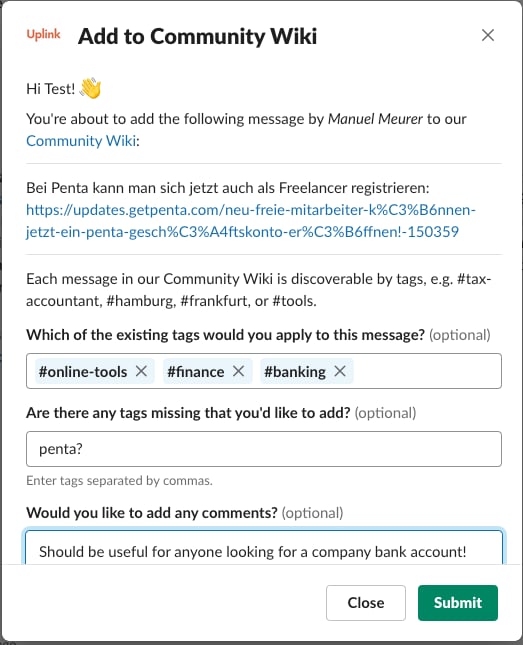Select the #online-tools tag chip label
Viewport: 523px width, 645px height.
tap(83, 371)
